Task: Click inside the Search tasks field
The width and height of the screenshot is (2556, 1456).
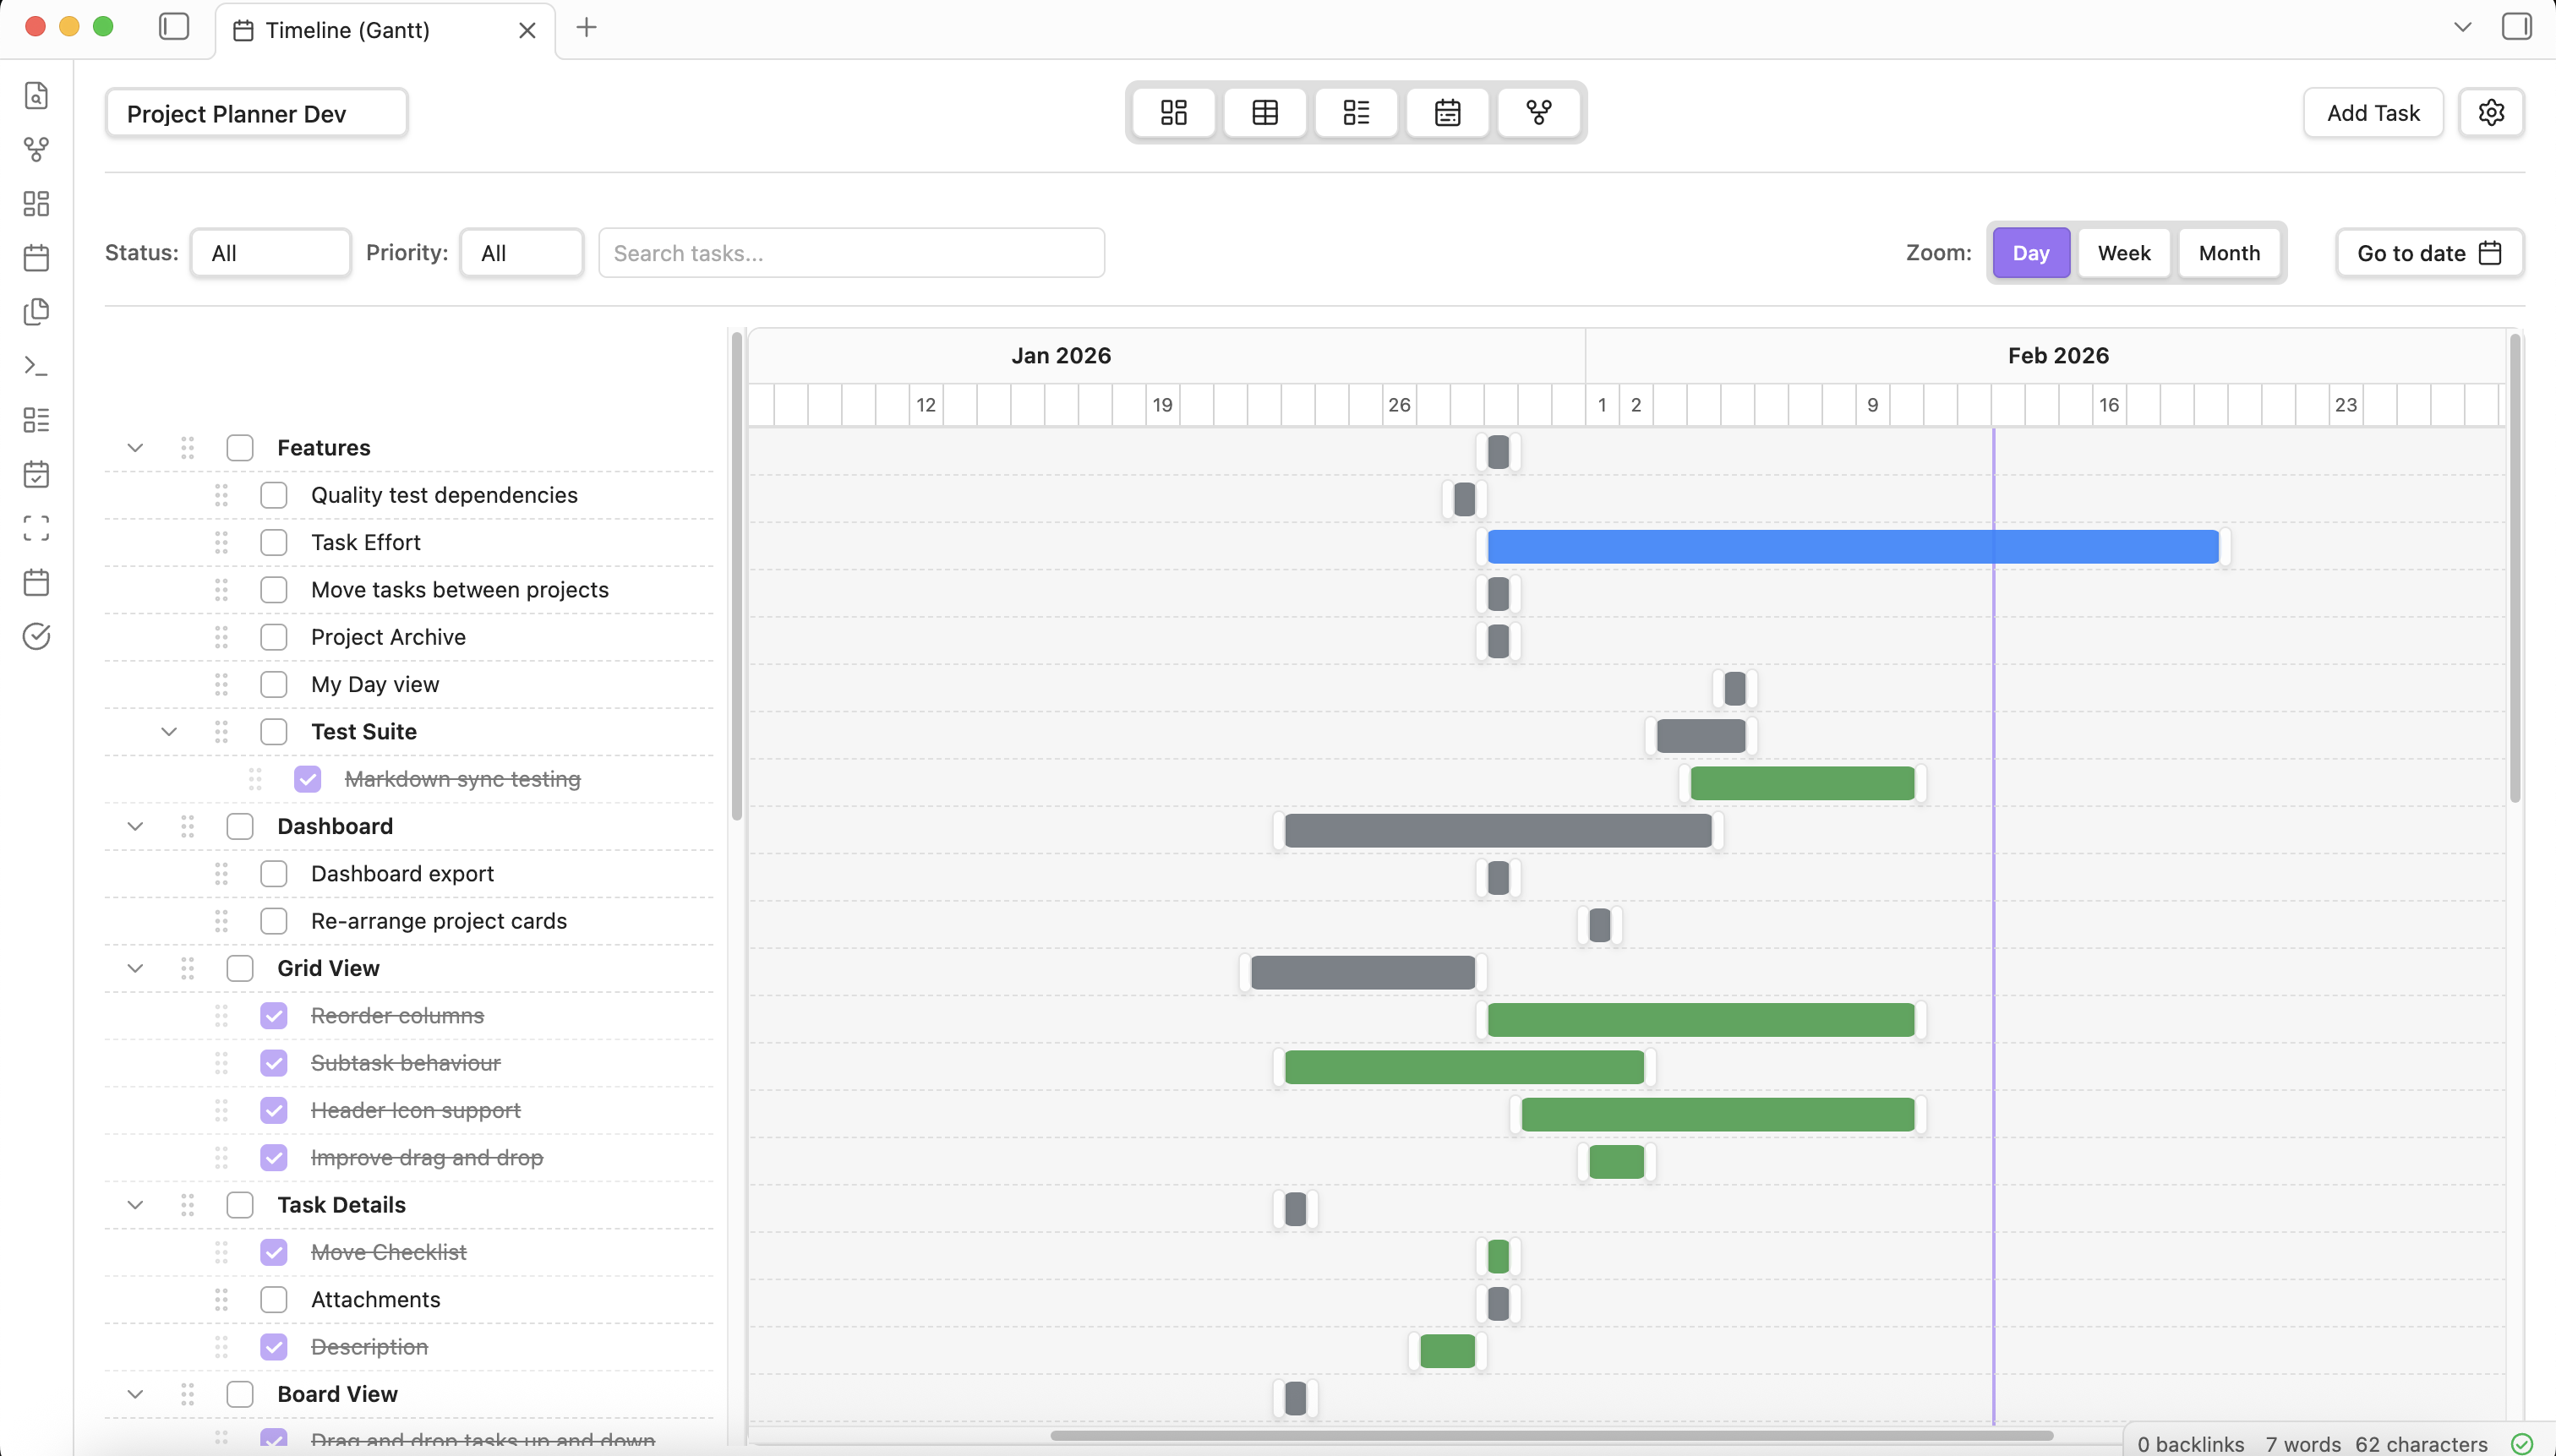Action: [850, 252]
